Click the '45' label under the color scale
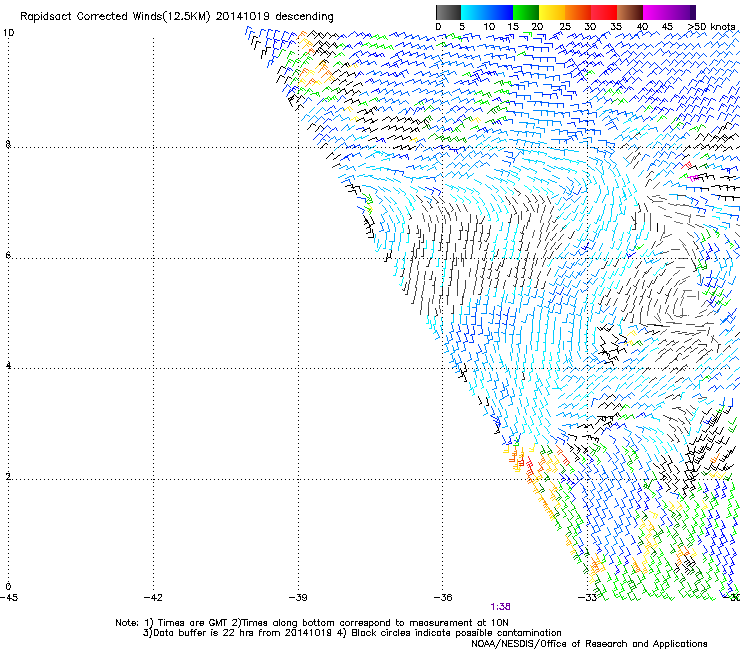This screenshot has width=740, height=650. point(667,27)
